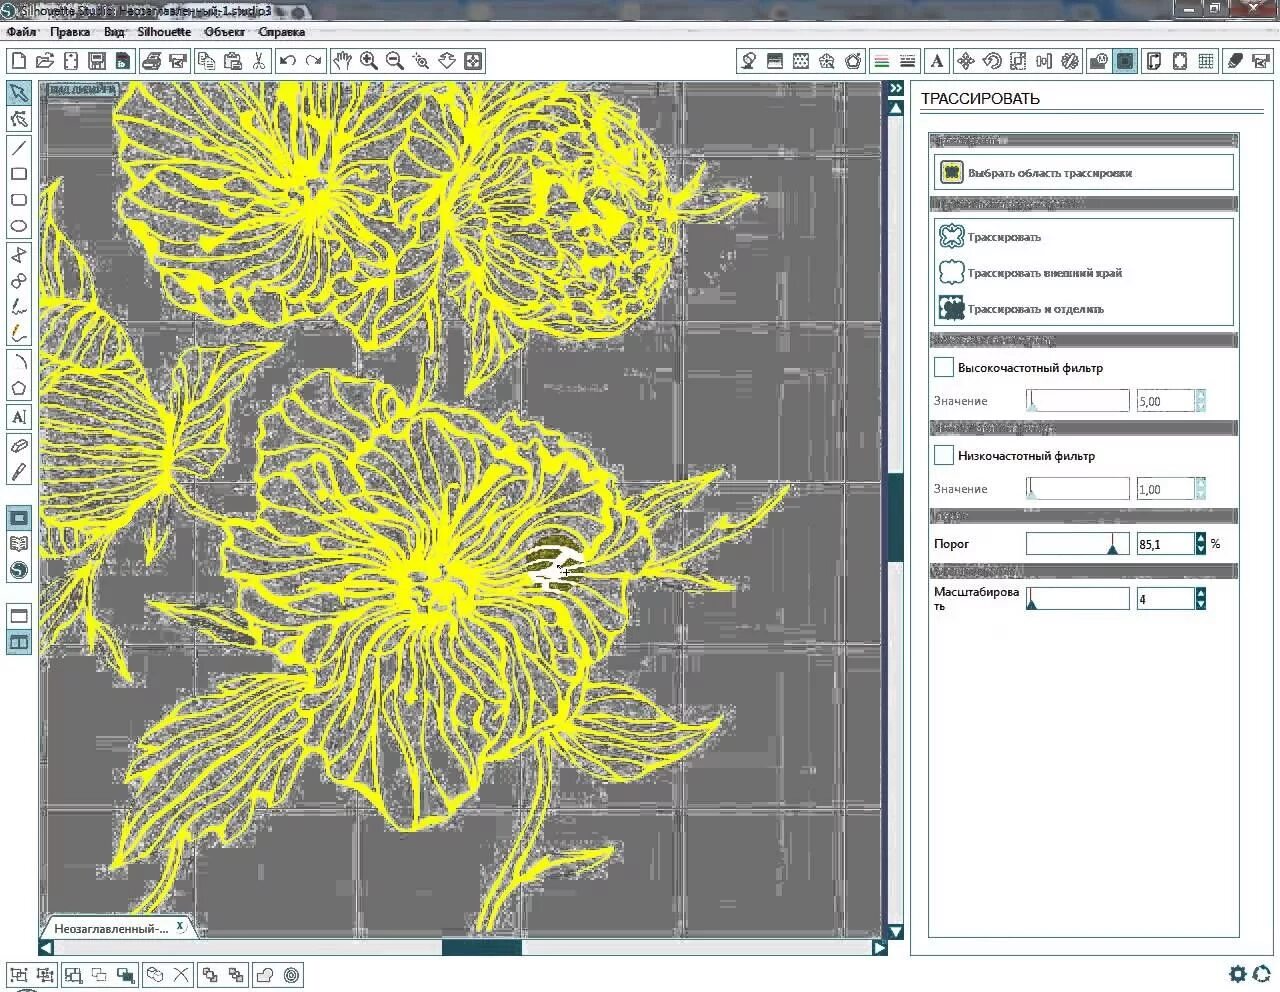This screenshot has width=1280, height=992.
Task: Click the Масштабирование value field showing 4
Action: tap(1165, 599)
